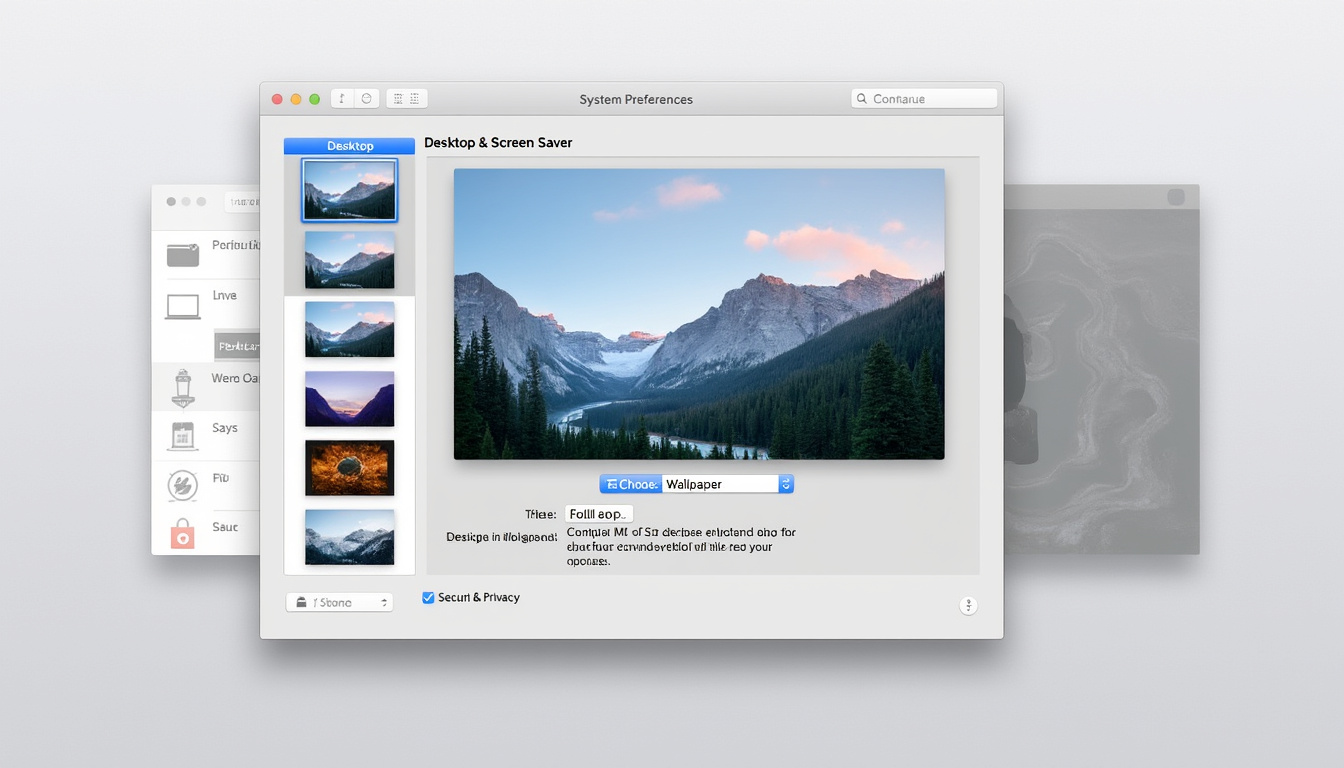Click the stepper arrows on Wallpaper dropdown
The width and height of the screenshot is (1344, 768).
(x=785, y=484)
